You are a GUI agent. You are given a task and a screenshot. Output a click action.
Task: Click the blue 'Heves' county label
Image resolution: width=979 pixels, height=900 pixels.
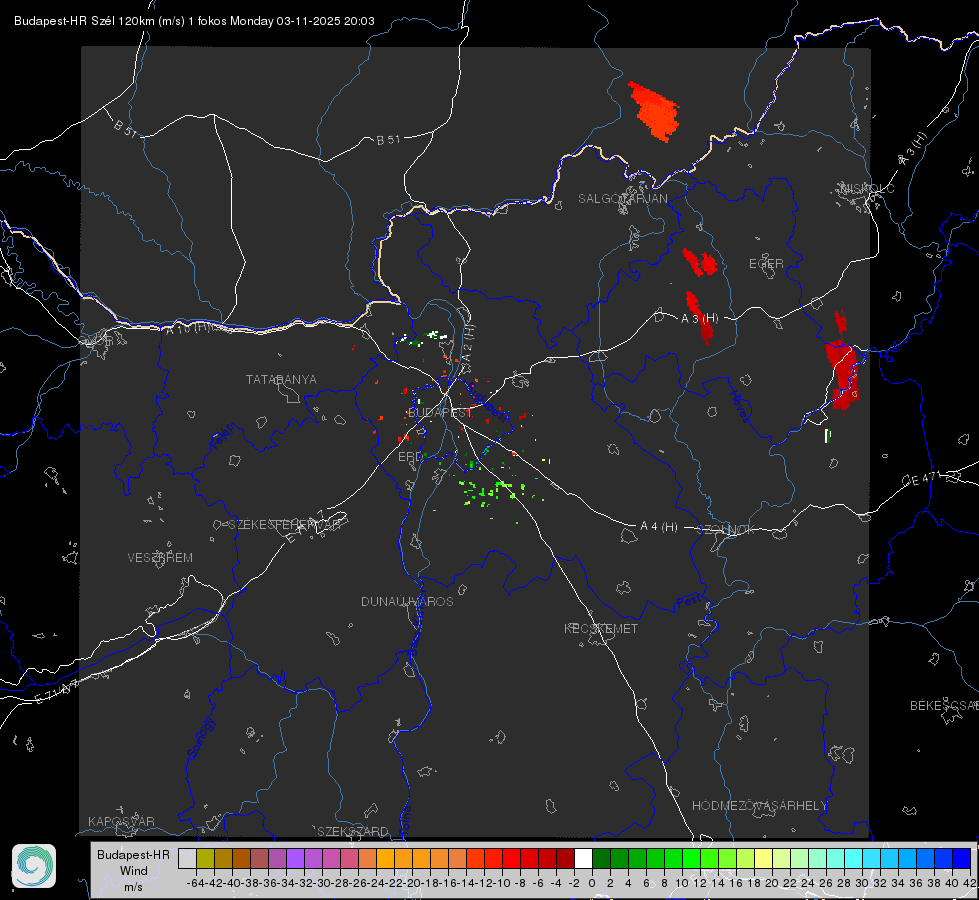click(x=739, y=407)
